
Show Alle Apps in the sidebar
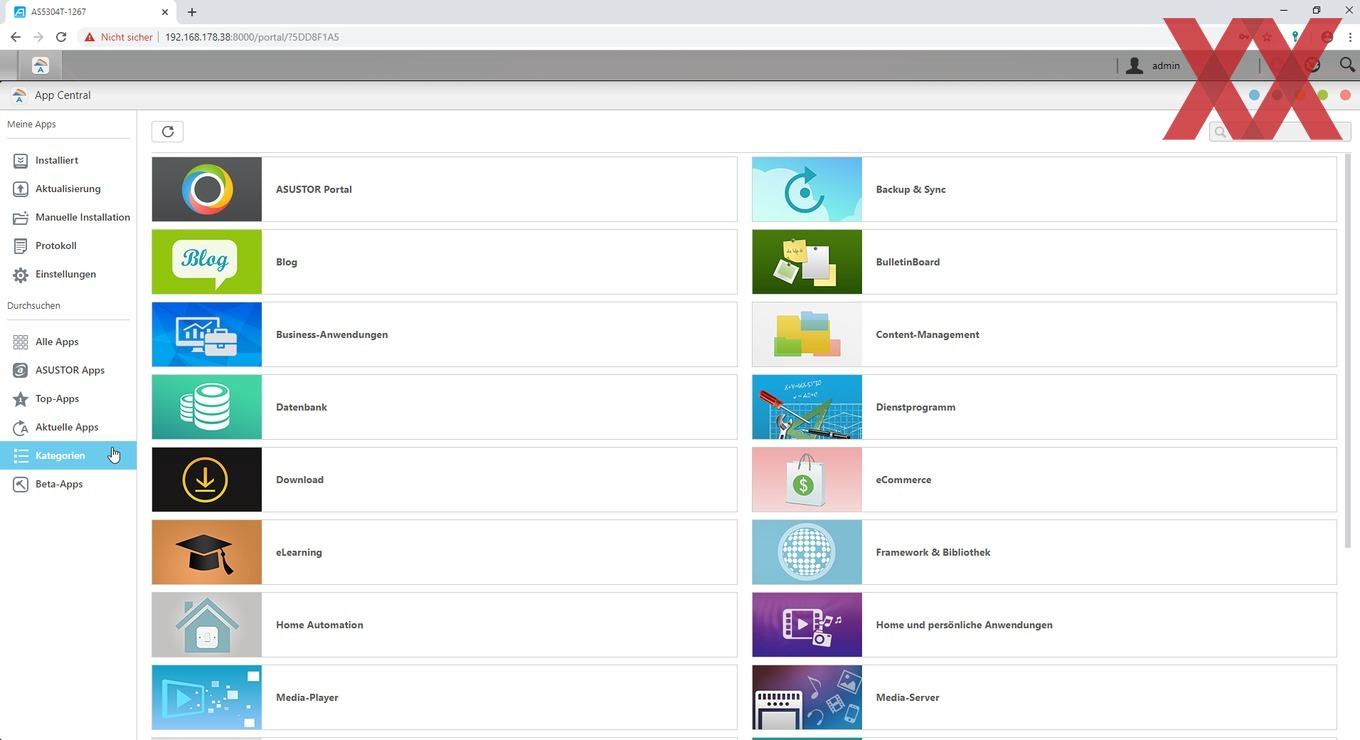click(x=68, y=342)
